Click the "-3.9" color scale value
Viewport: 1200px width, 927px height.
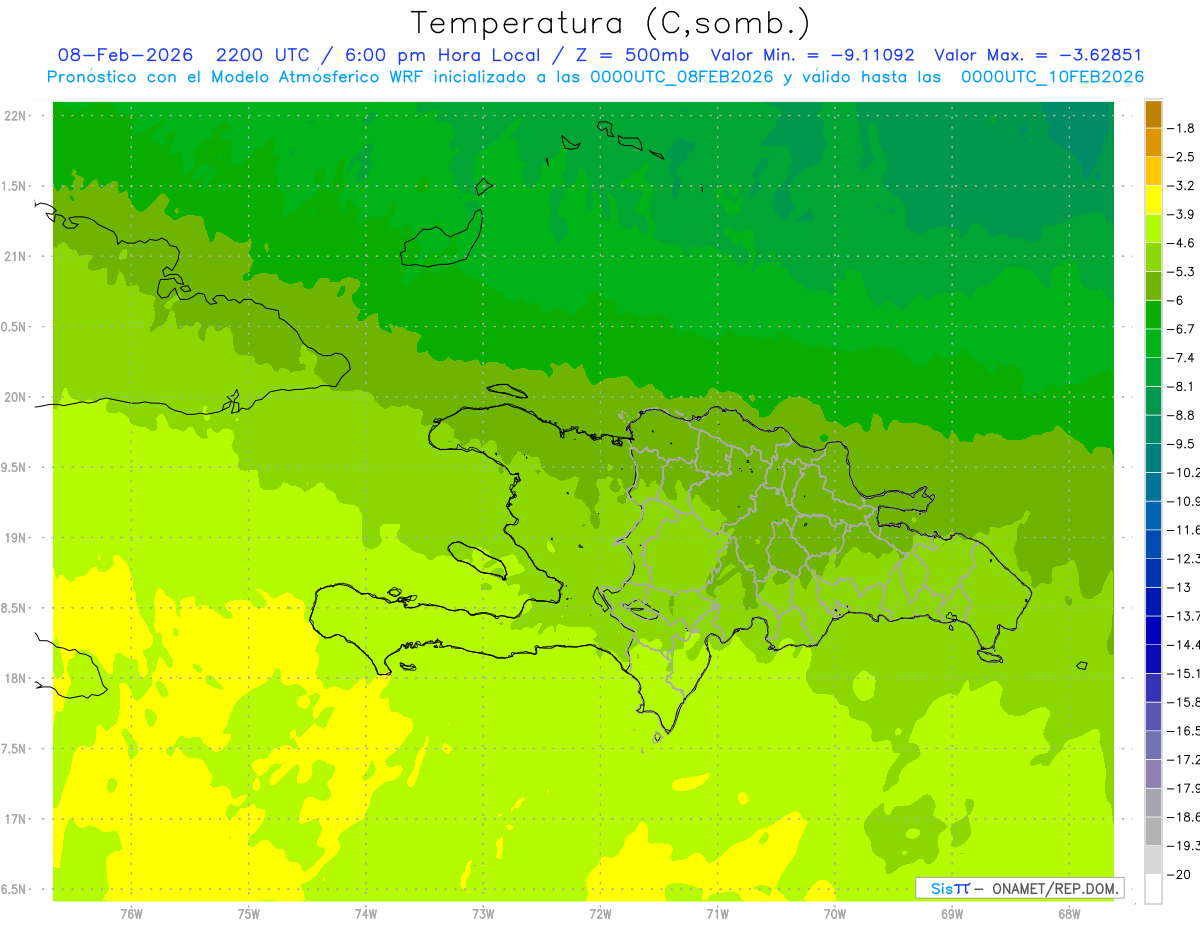(x=1180, y=214)
